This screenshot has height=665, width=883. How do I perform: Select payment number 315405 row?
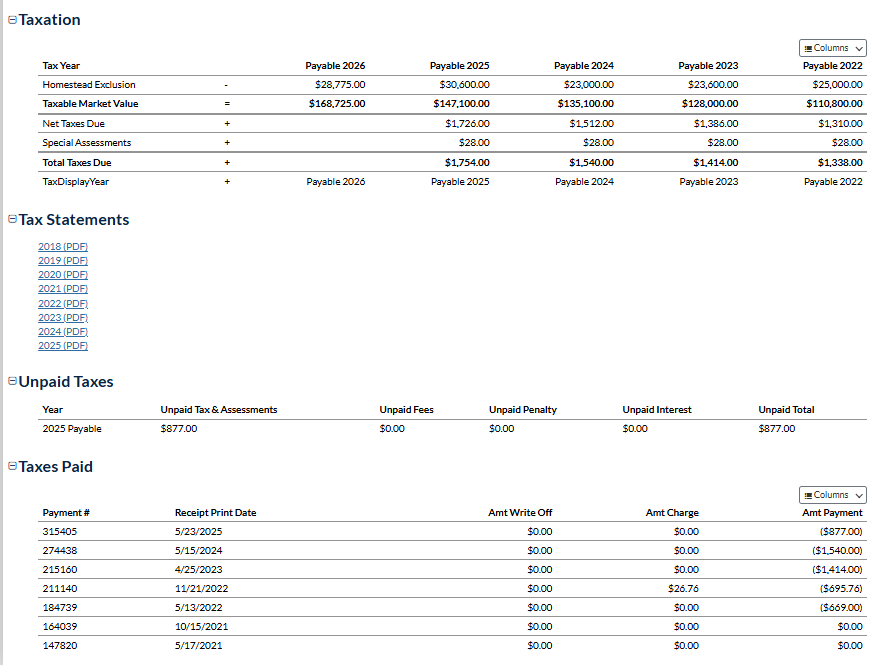(60, 532)
